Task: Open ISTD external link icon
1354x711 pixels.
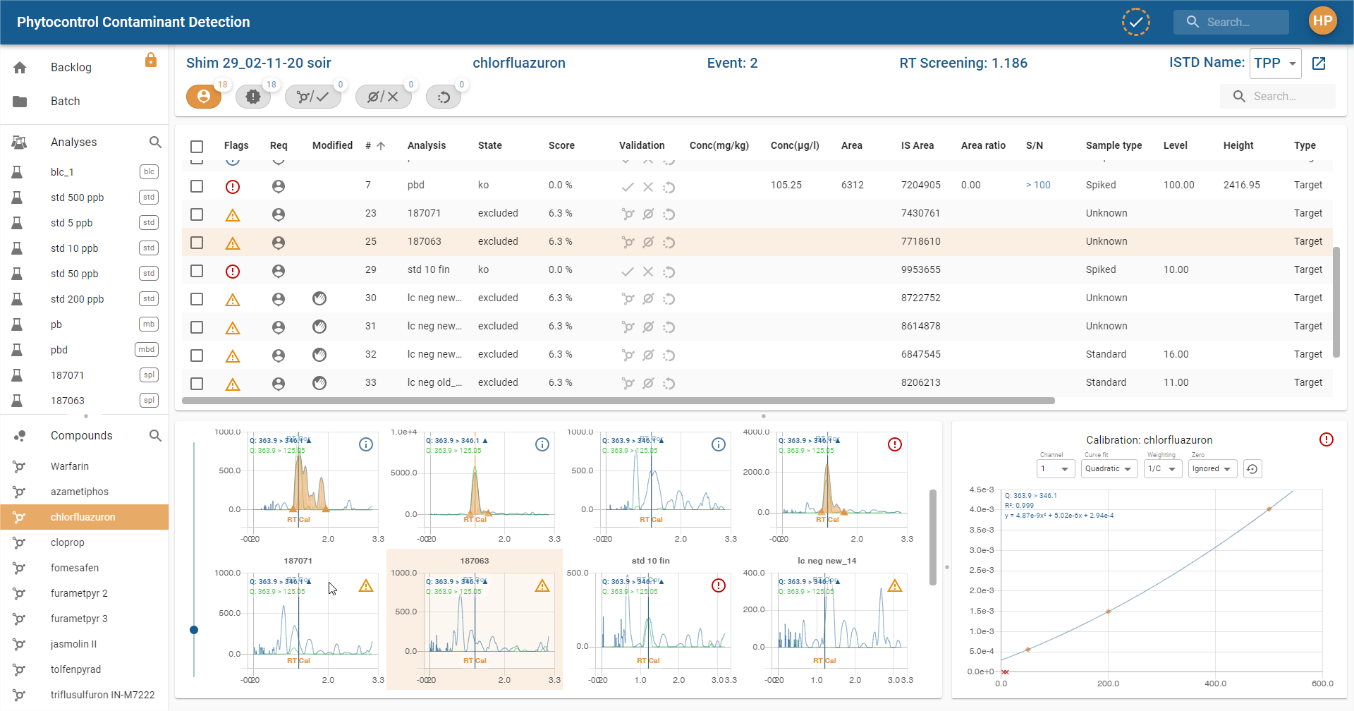Action: pos(1318,64)
